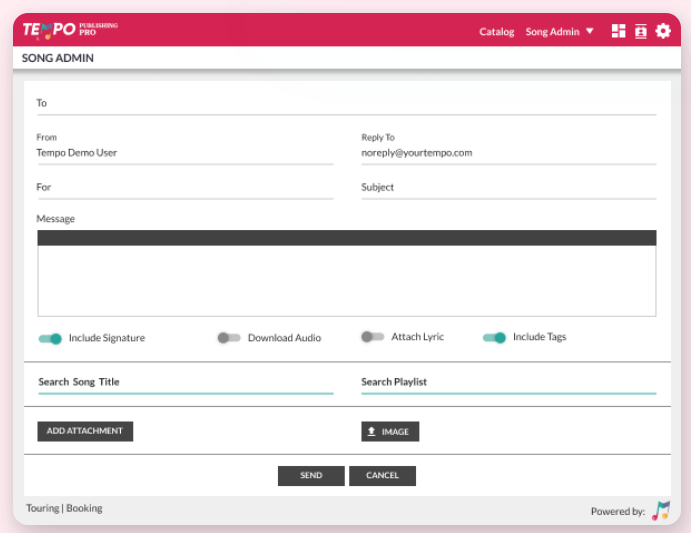691x533 pixels.
Task: Toggle the Include Signature switch
Action: click(x=50, y=339)
